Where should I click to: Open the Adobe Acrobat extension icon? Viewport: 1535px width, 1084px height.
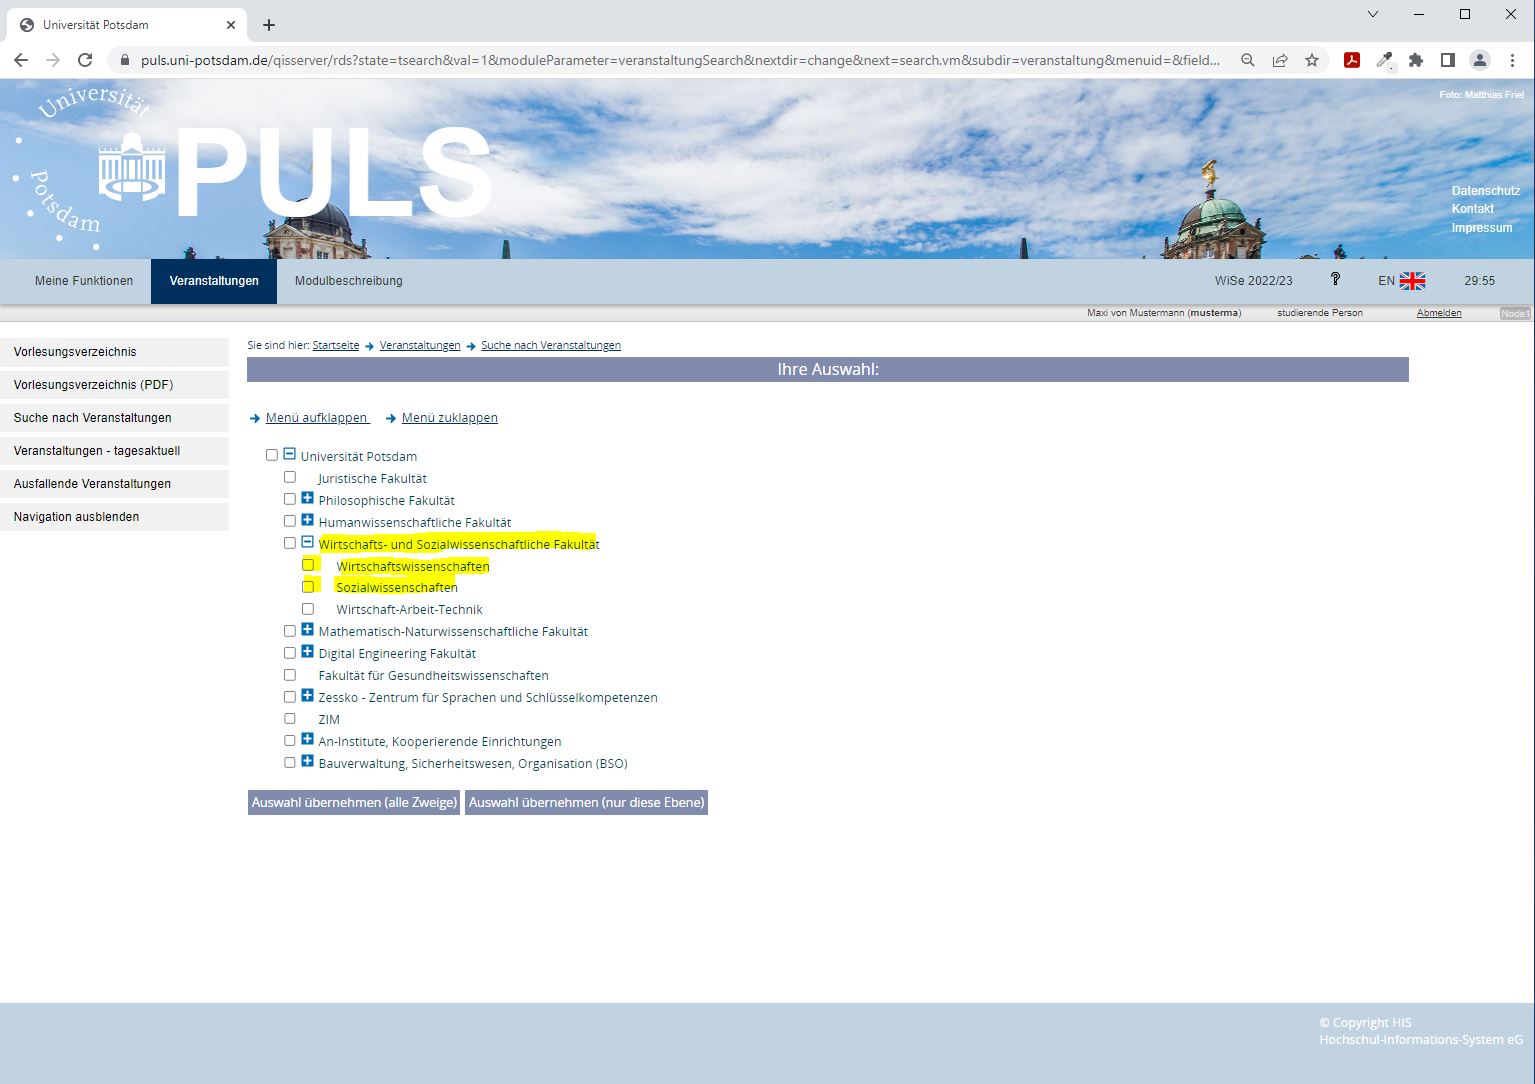(x=1352, y=60)
